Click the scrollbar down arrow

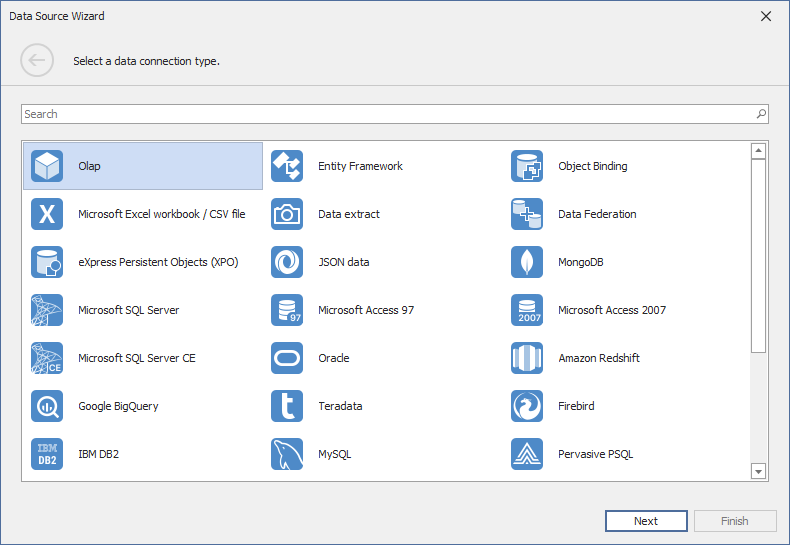[758, 471]
